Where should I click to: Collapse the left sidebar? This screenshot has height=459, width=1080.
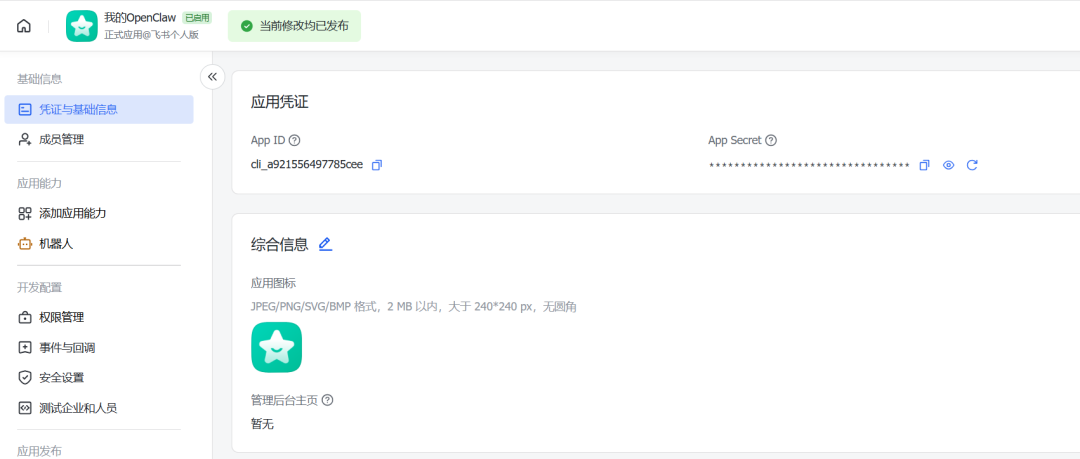pyautogui.click(x=212, y=77)
